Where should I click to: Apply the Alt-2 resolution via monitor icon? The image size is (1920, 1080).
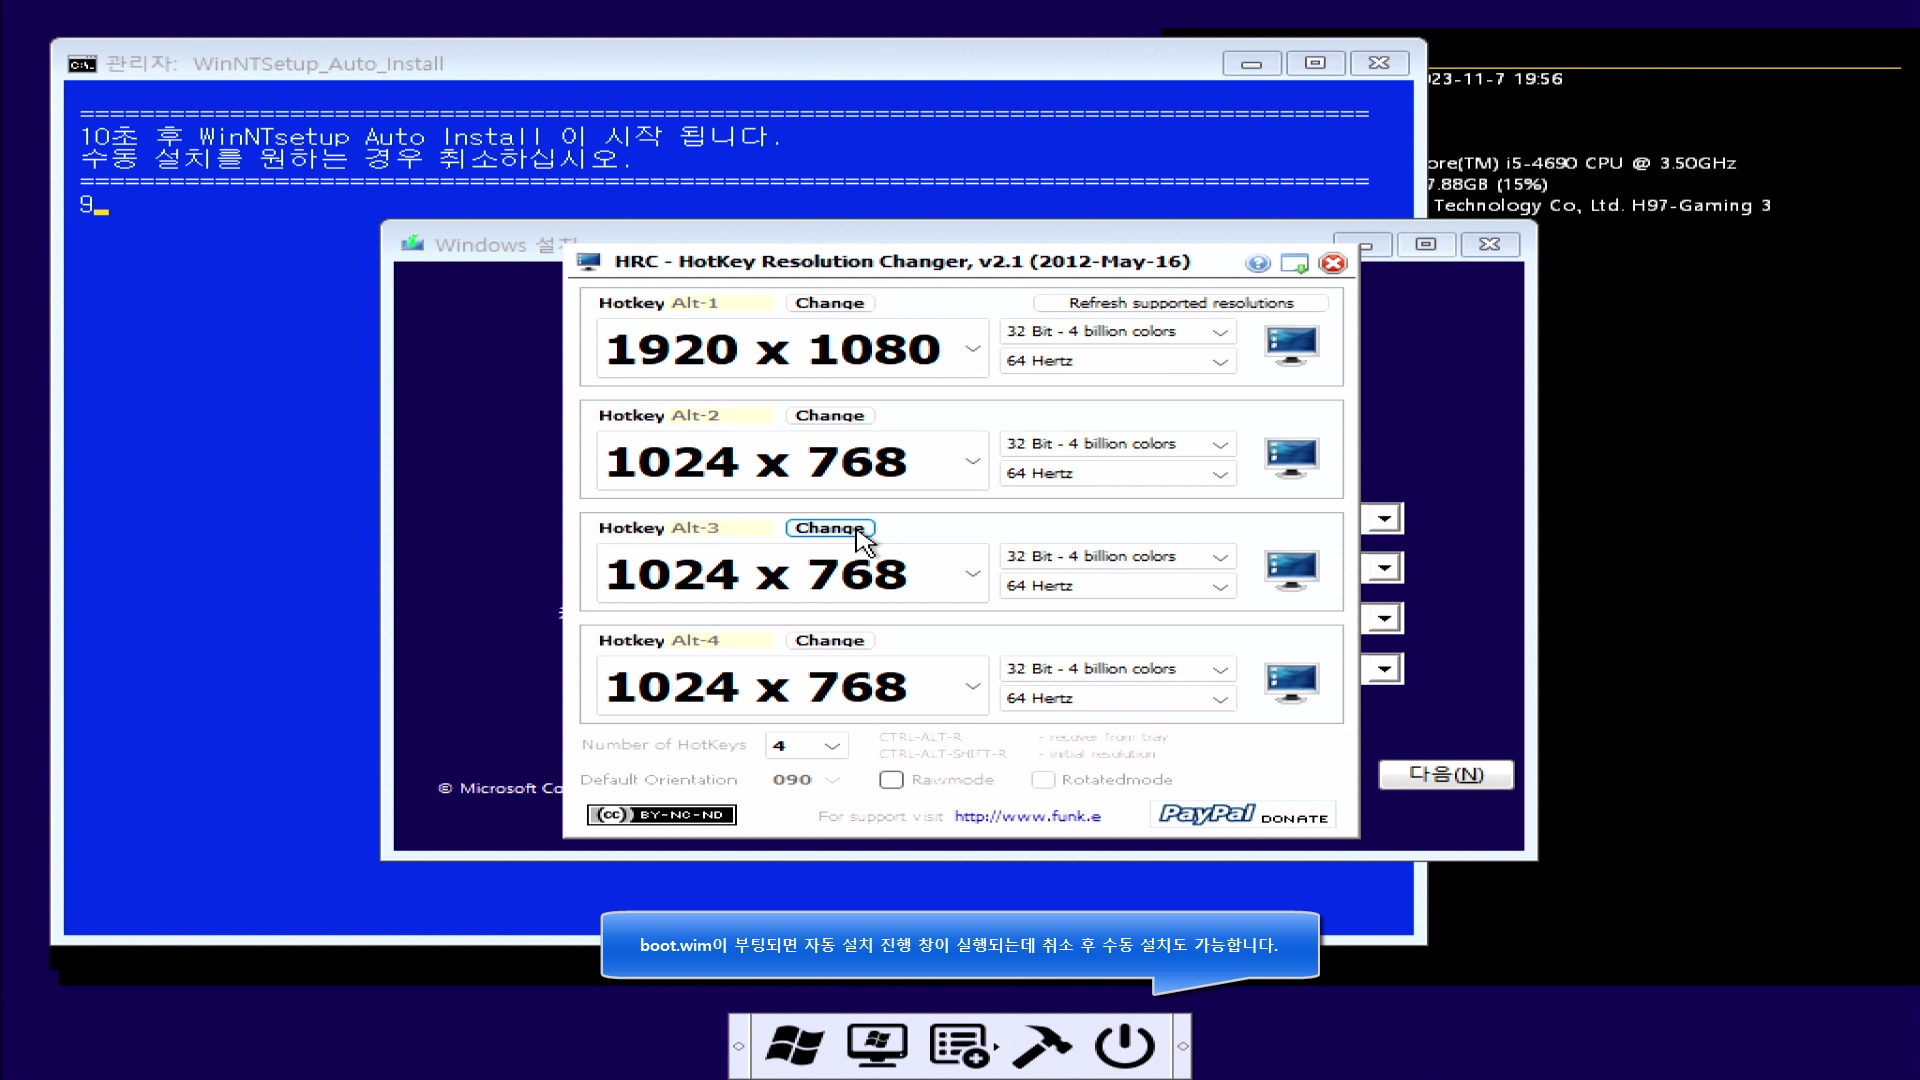(x=1291, y=458)
